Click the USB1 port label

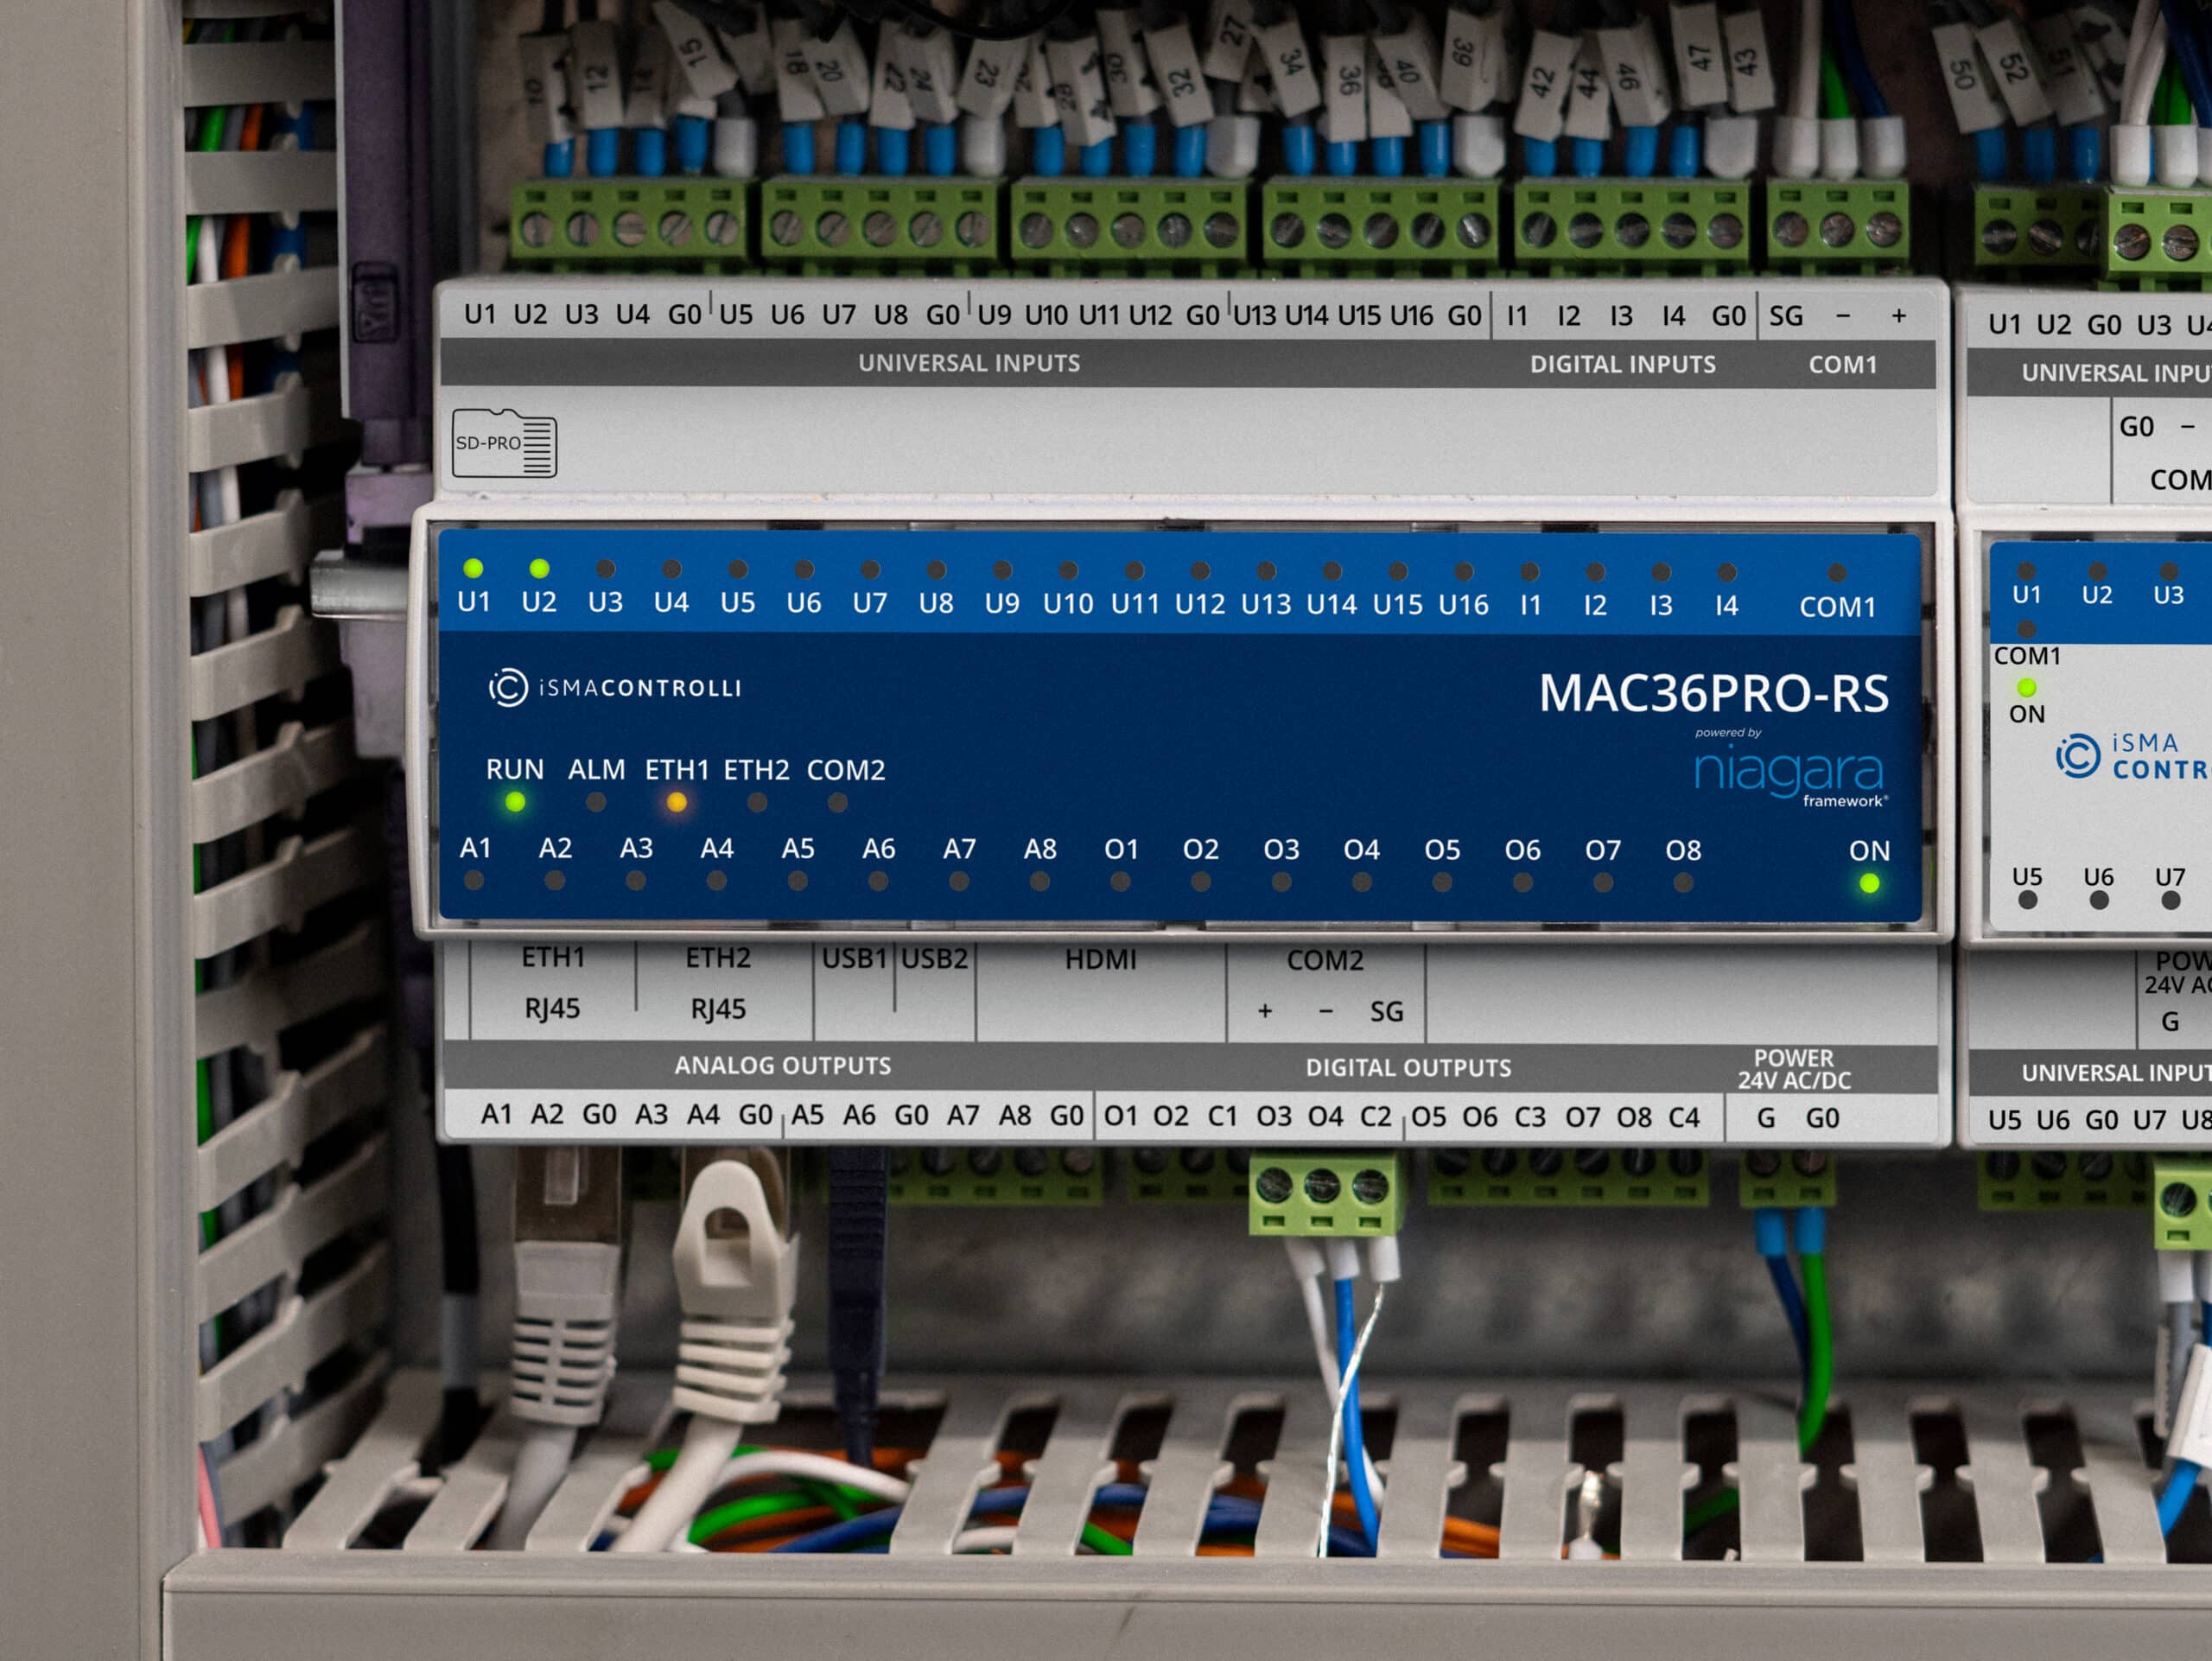pyautogui.click(x=854, y=959)
